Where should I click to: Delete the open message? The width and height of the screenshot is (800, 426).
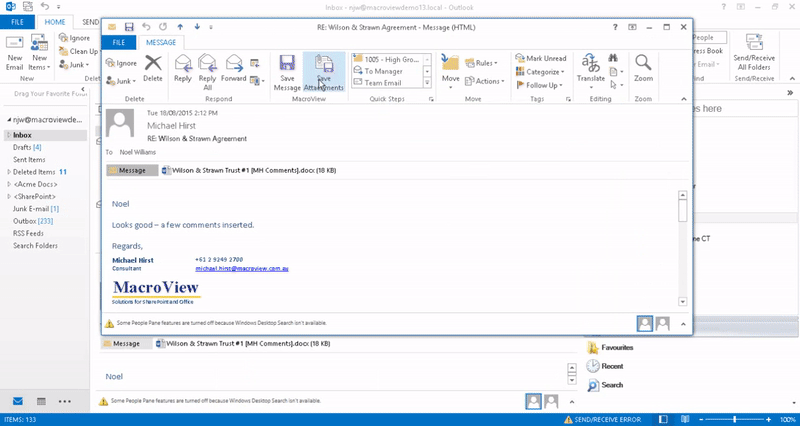tap(153, 68)
